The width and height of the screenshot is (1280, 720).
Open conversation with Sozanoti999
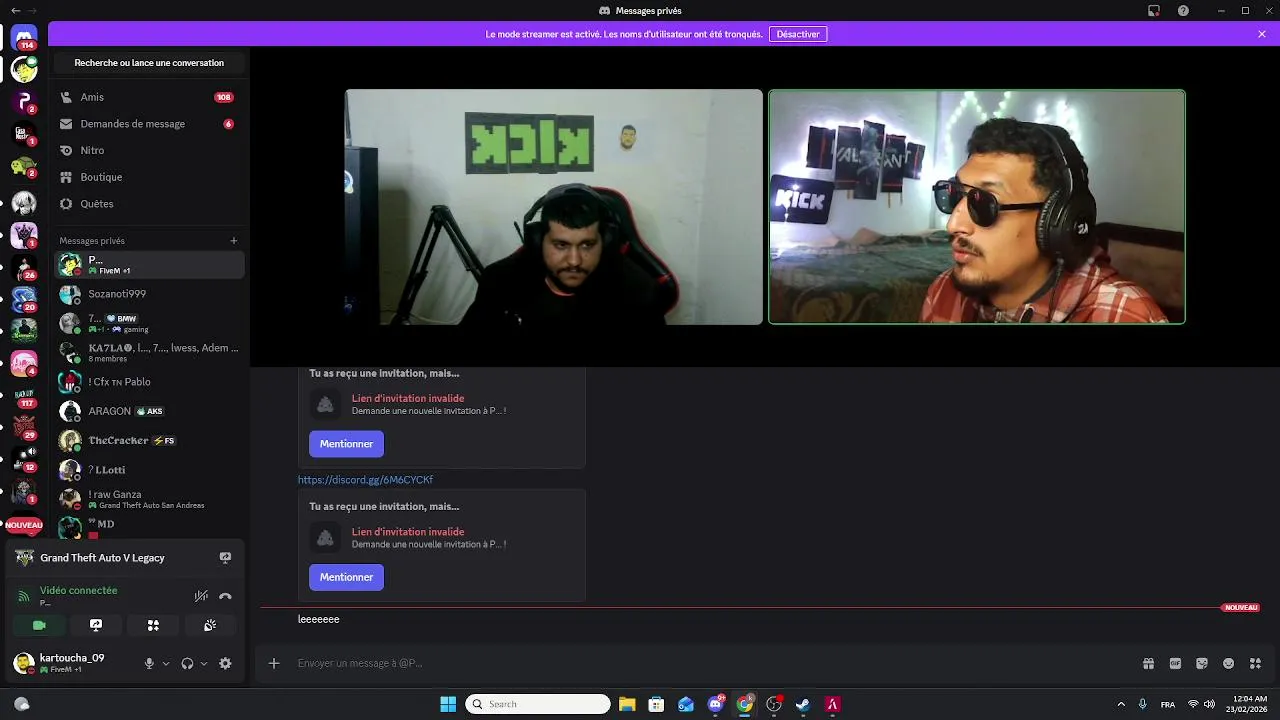(149, 294)
